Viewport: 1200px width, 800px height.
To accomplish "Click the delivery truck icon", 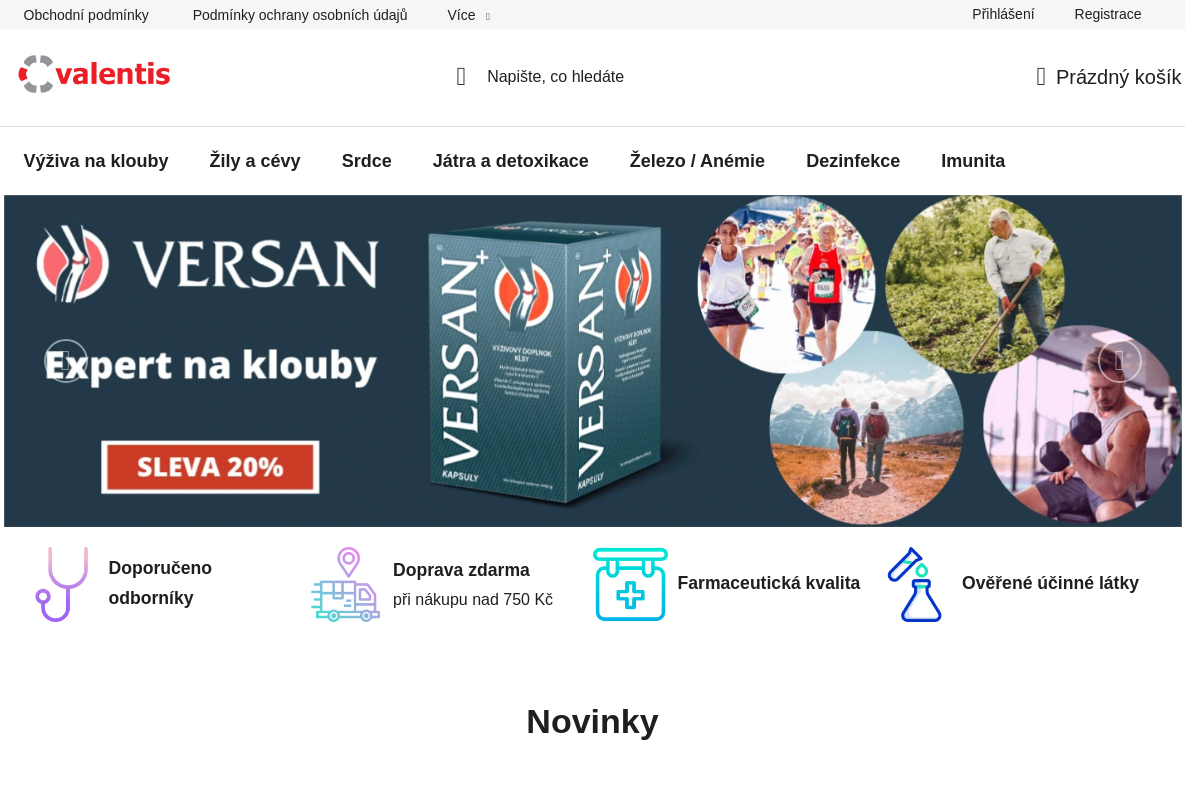I will point(345,584).
